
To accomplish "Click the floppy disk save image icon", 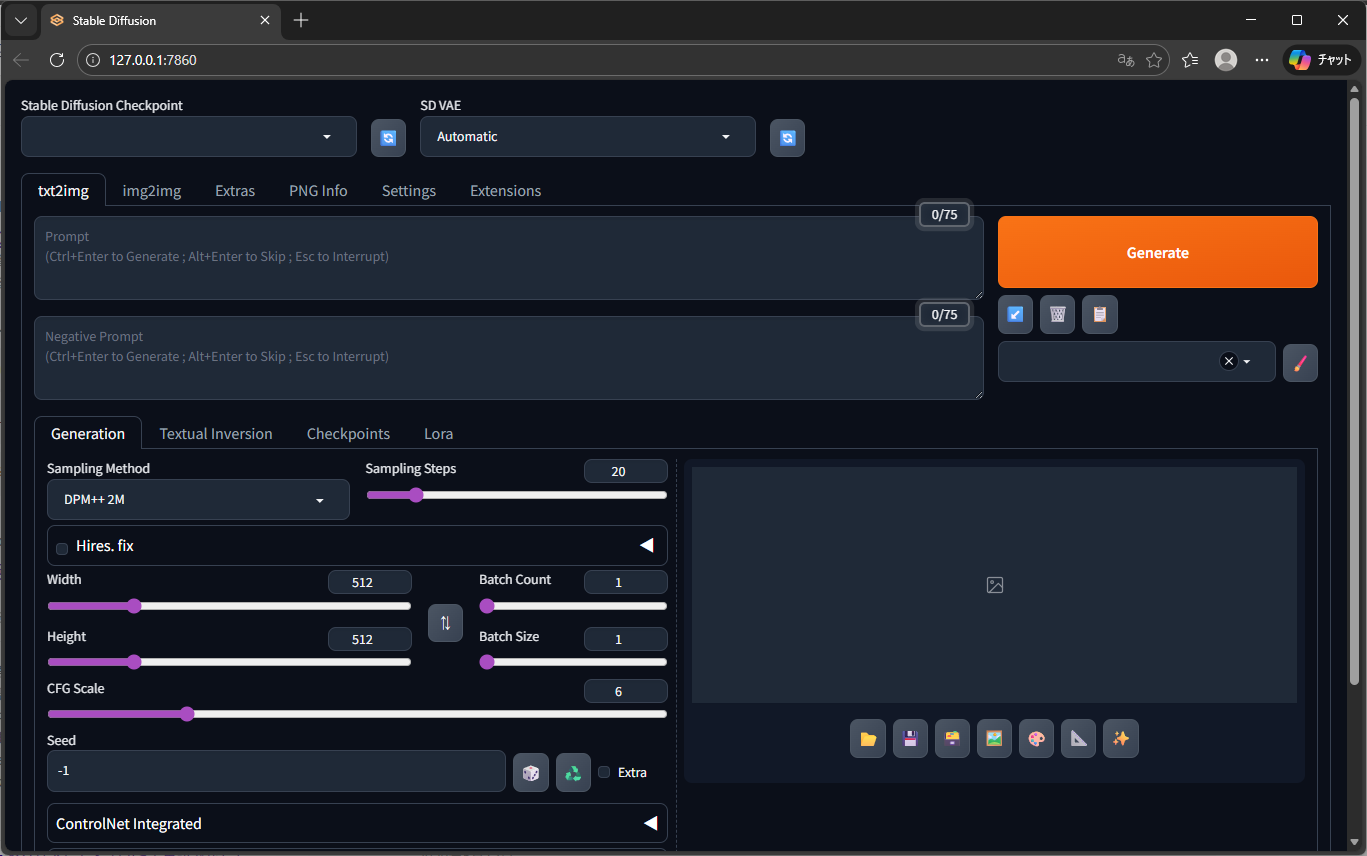I will click(910, 739).
